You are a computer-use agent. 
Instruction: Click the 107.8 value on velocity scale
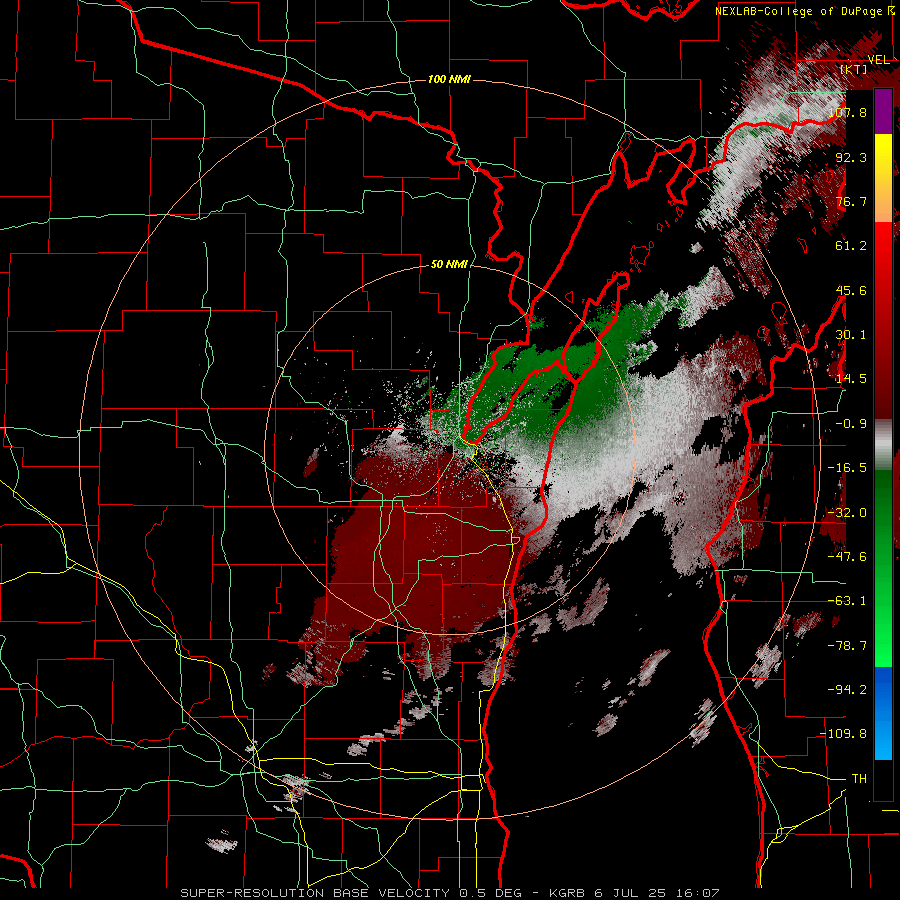click(848, 112)
